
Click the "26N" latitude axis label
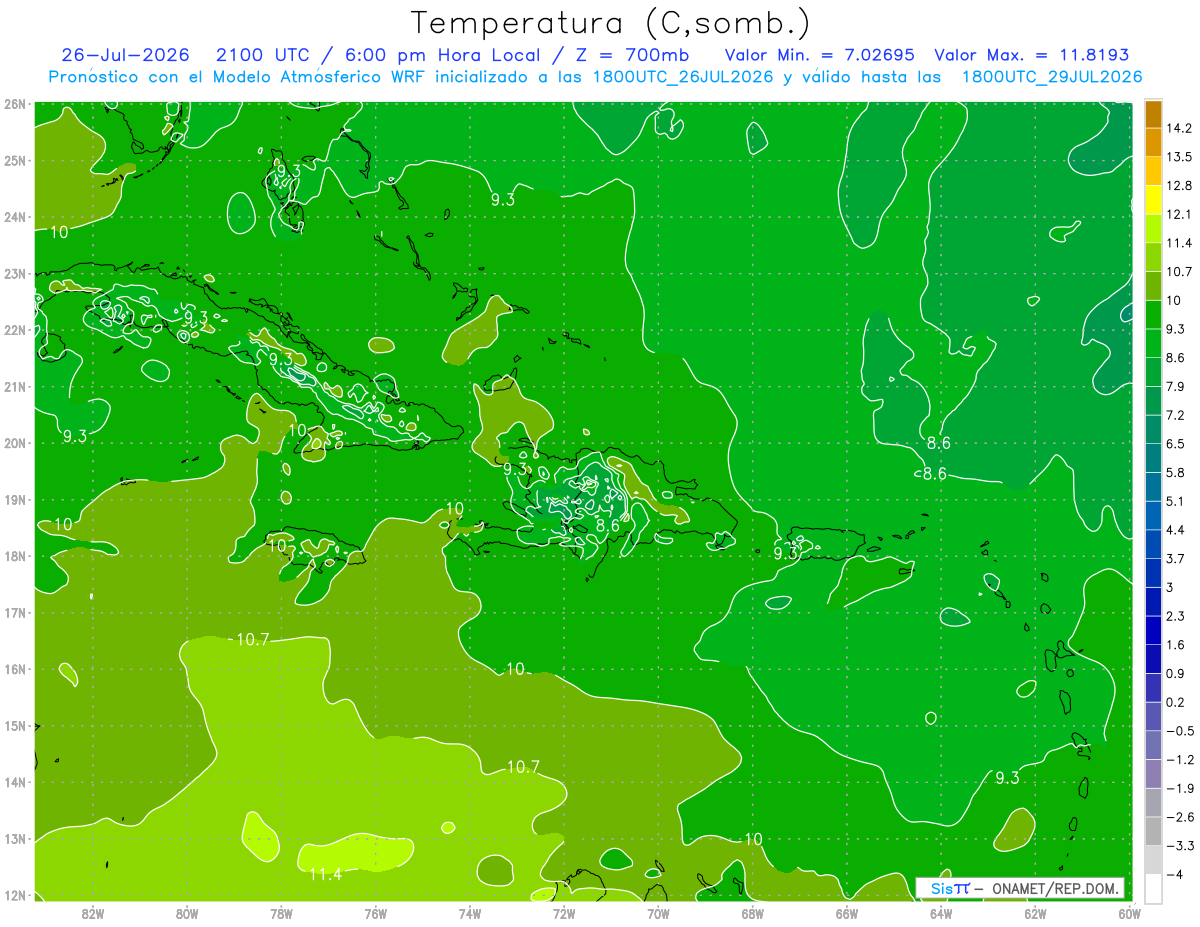(15, 103)
